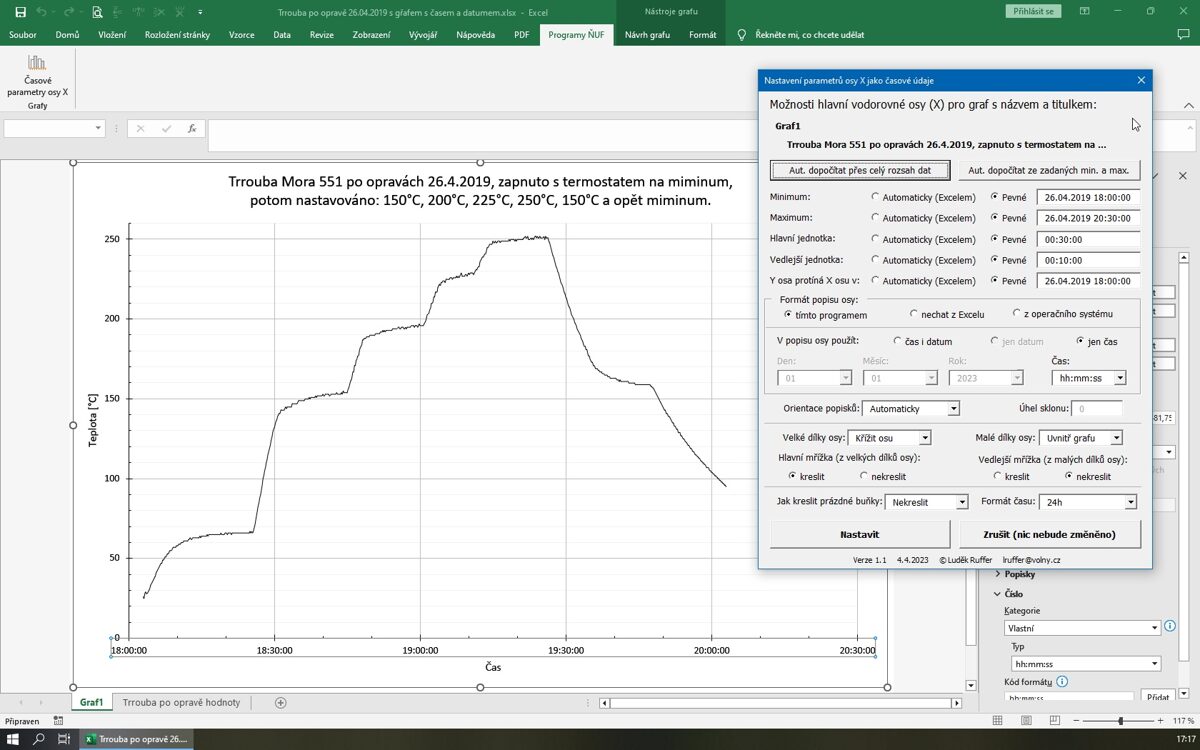
Task: Click 'Aut. dopočítat přes celý rozsah dat'
Action: (860, 170)
